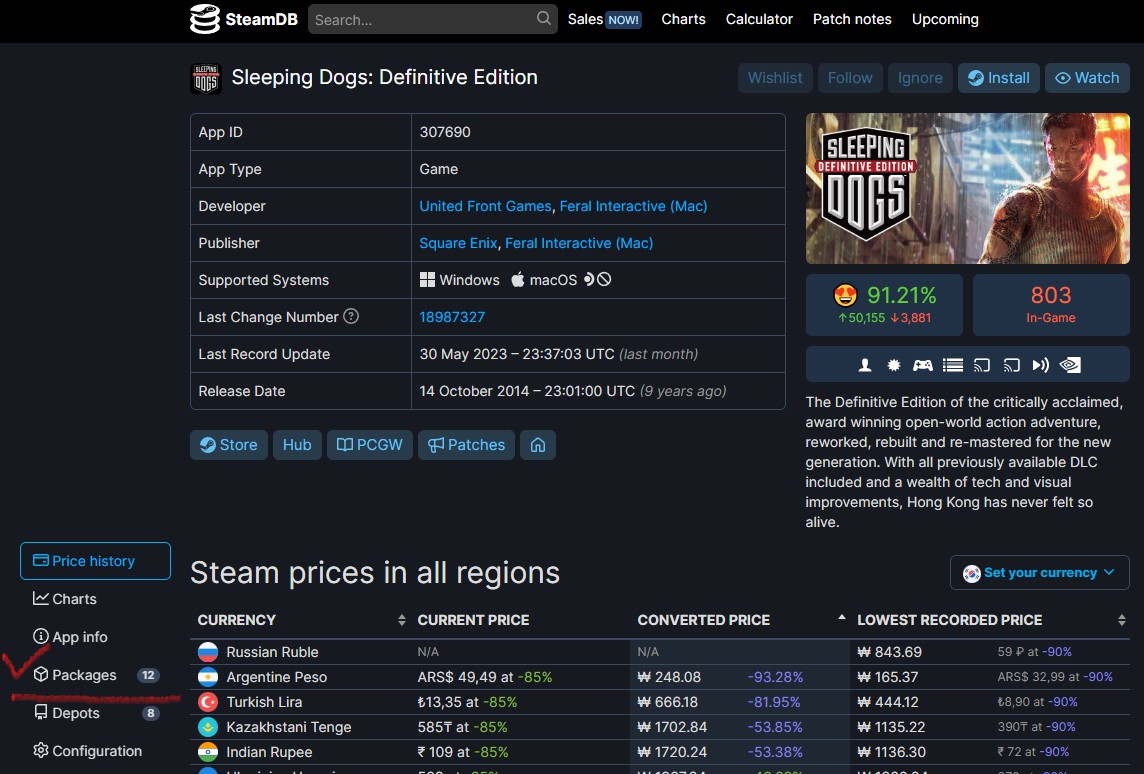1144x774 pixels.
Task: Click the Indian flag icon
Action: 208,751
